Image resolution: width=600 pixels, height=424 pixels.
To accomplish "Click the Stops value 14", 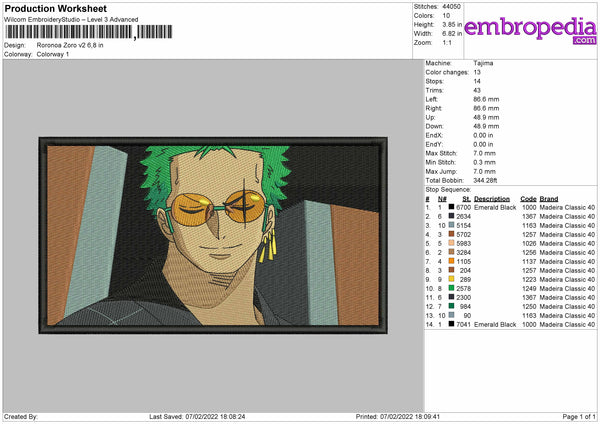I will 477,81.
